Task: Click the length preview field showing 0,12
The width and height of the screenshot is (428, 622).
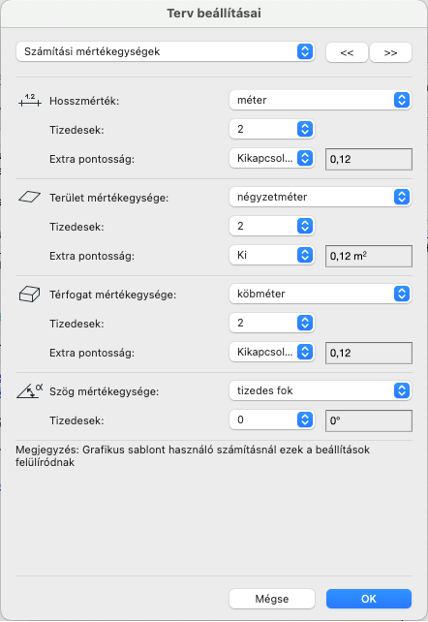Action: 369,159
